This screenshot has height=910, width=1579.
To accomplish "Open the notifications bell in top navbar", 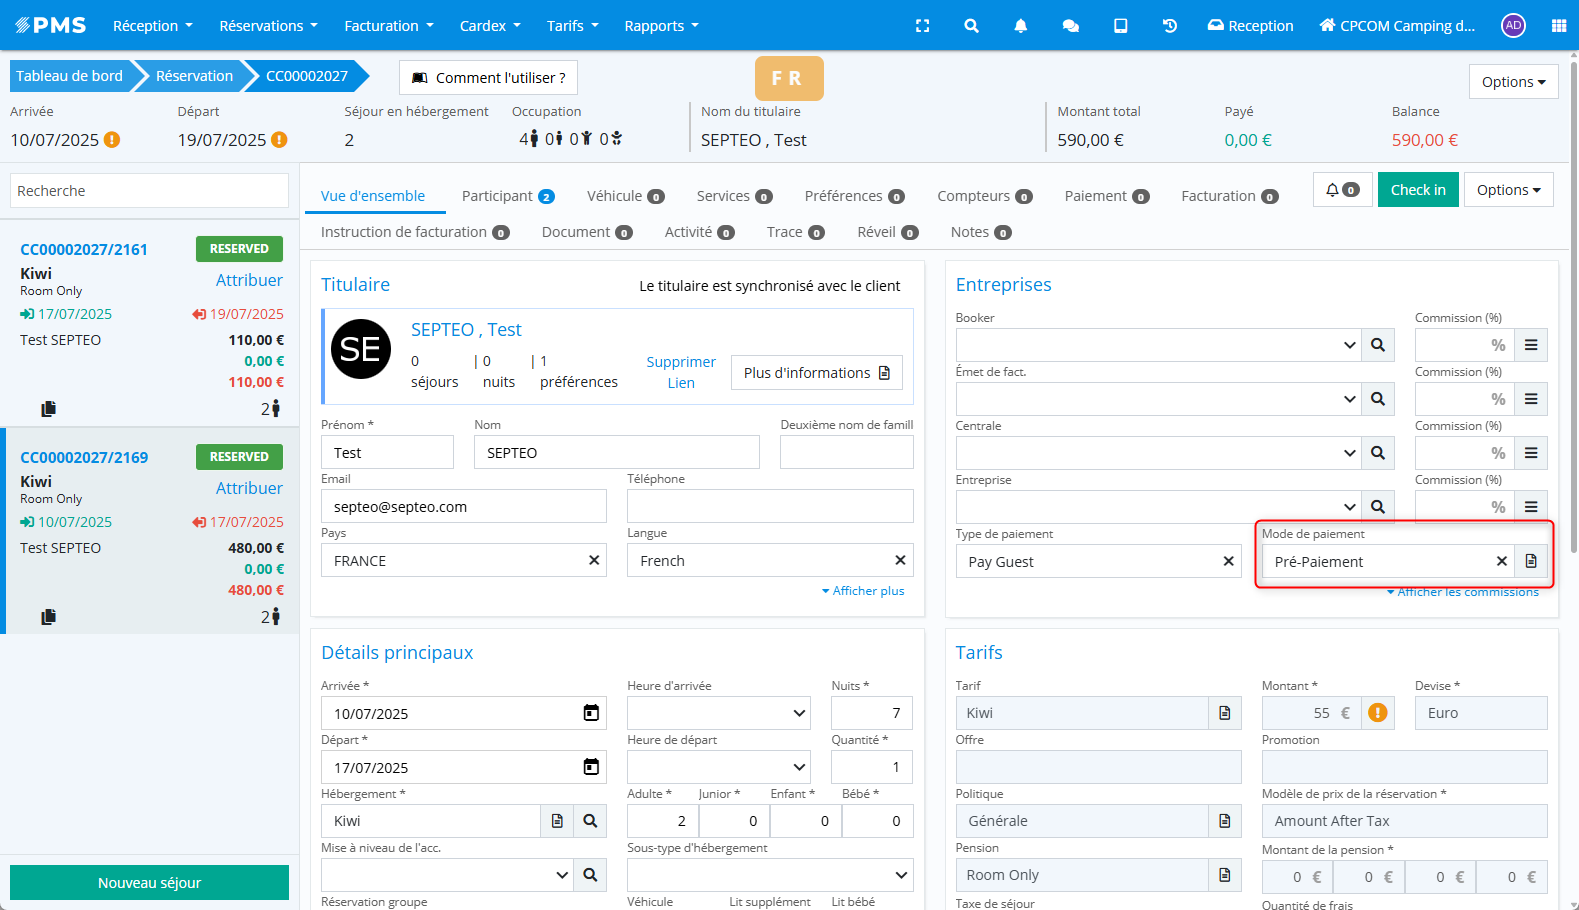I will click(x=1020, y=26).
